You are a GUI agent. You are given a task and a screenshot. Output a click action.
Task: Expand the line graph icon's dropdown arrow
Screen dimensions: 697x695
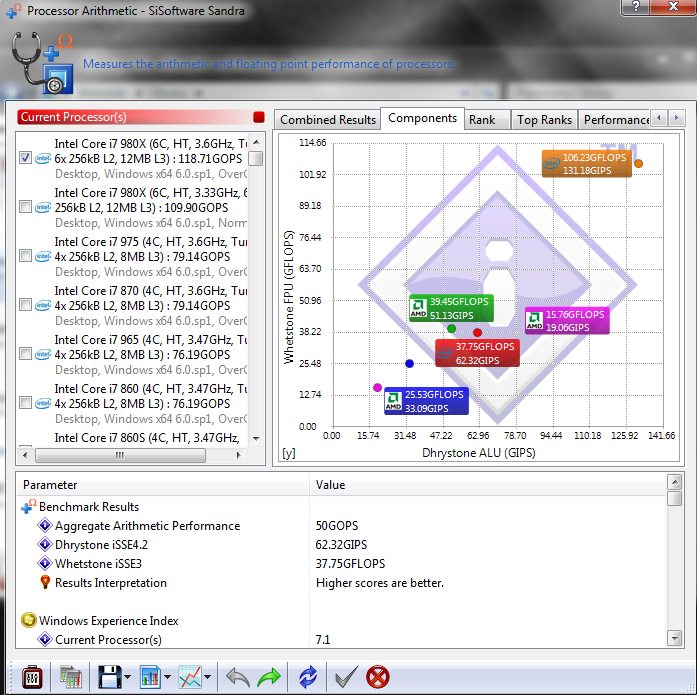208,678
